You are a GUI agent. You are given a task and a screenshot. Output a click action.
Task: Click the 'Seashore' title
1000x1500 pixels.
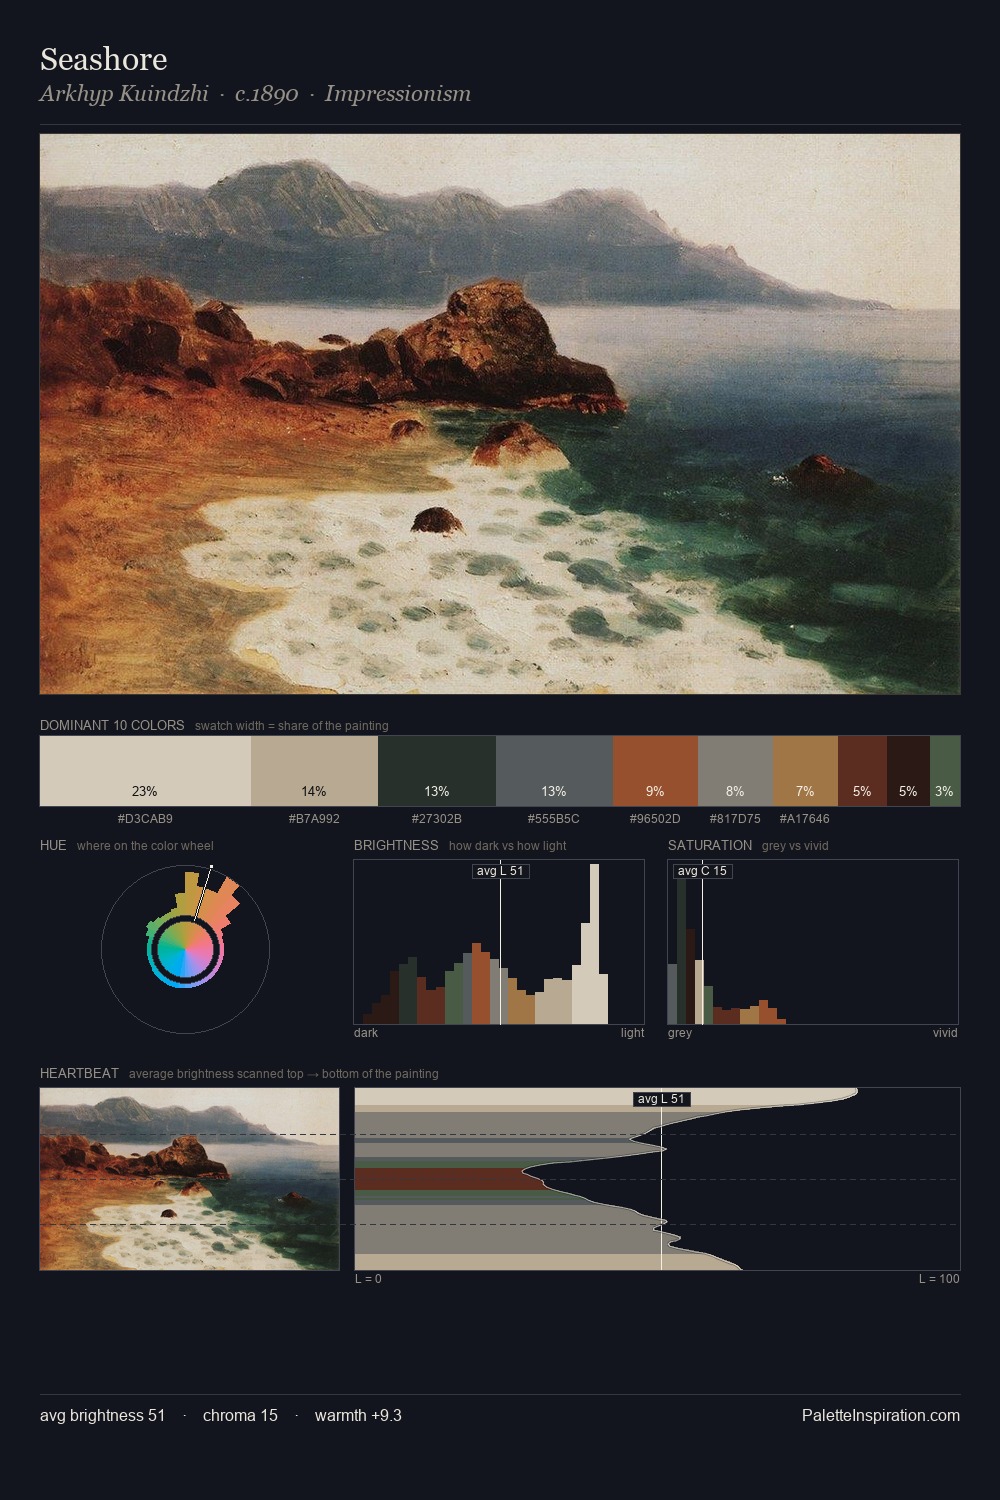104,59
